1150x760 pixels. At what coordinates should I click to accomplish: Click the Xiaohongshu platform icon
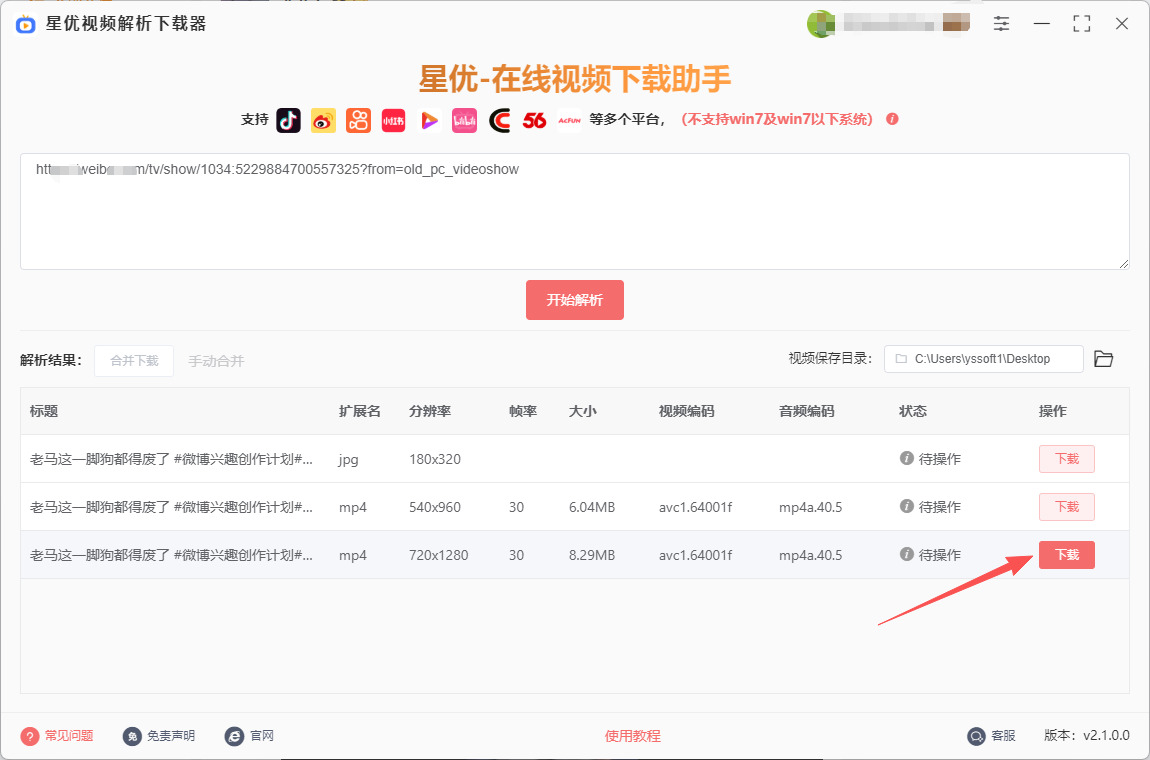394,120
